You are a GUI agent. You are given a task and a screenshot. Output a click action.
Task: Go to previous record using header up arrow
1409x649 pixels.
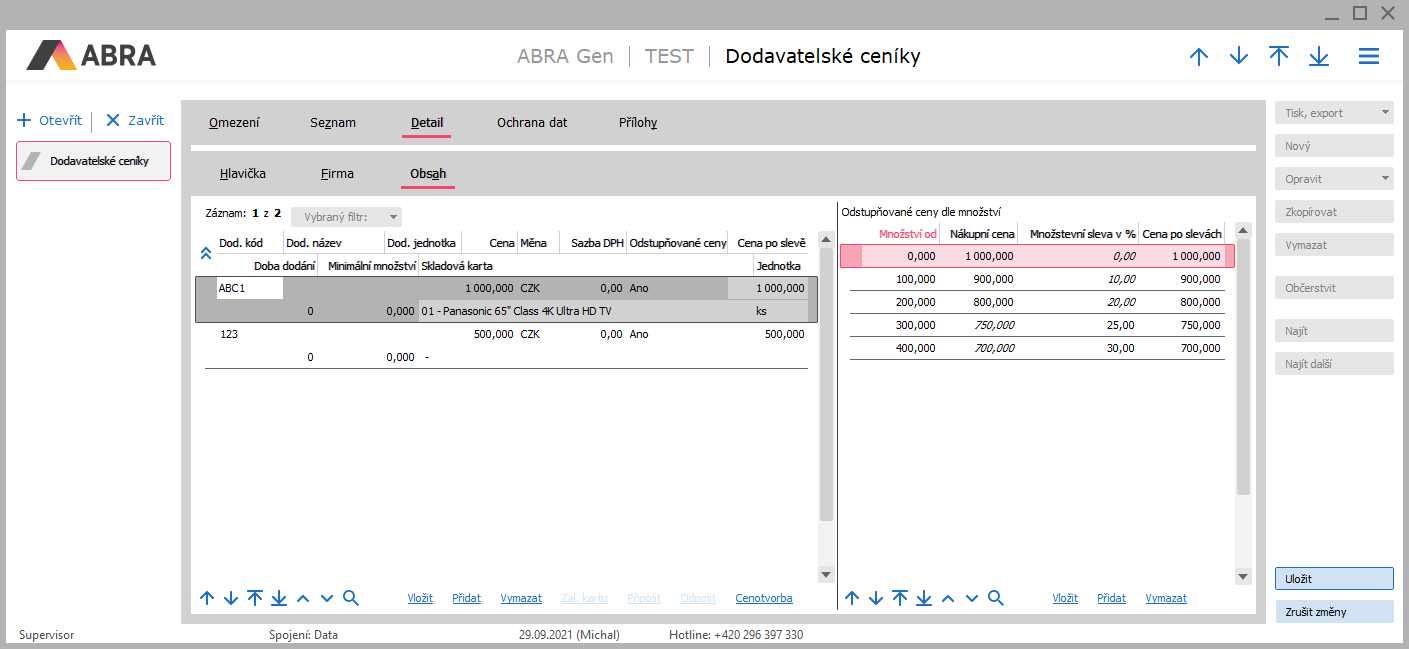[x=1199, y=57]
